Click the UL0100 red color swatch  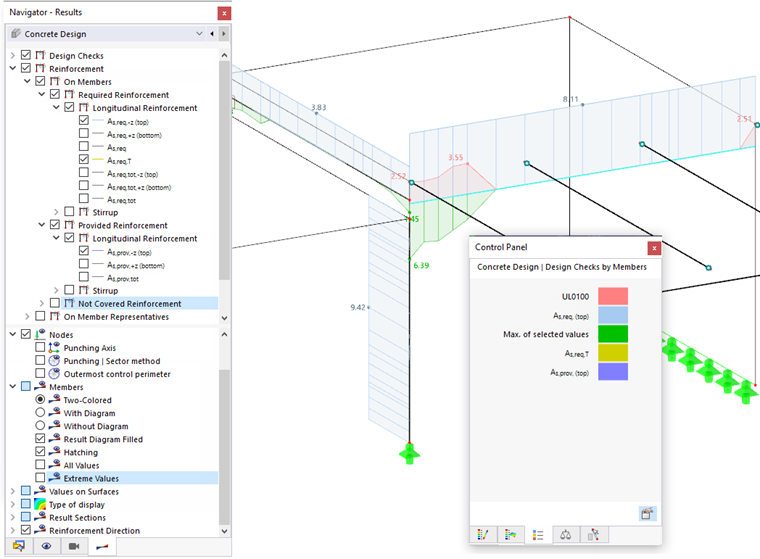tap(613, 296)
